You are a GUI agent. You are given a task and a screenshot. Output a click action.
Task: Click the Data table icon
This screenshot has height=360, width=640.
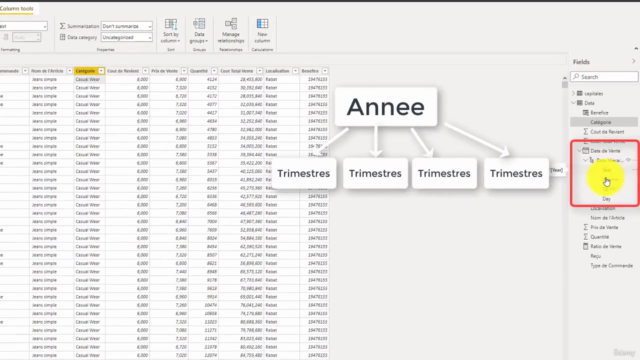click(580, 103)
